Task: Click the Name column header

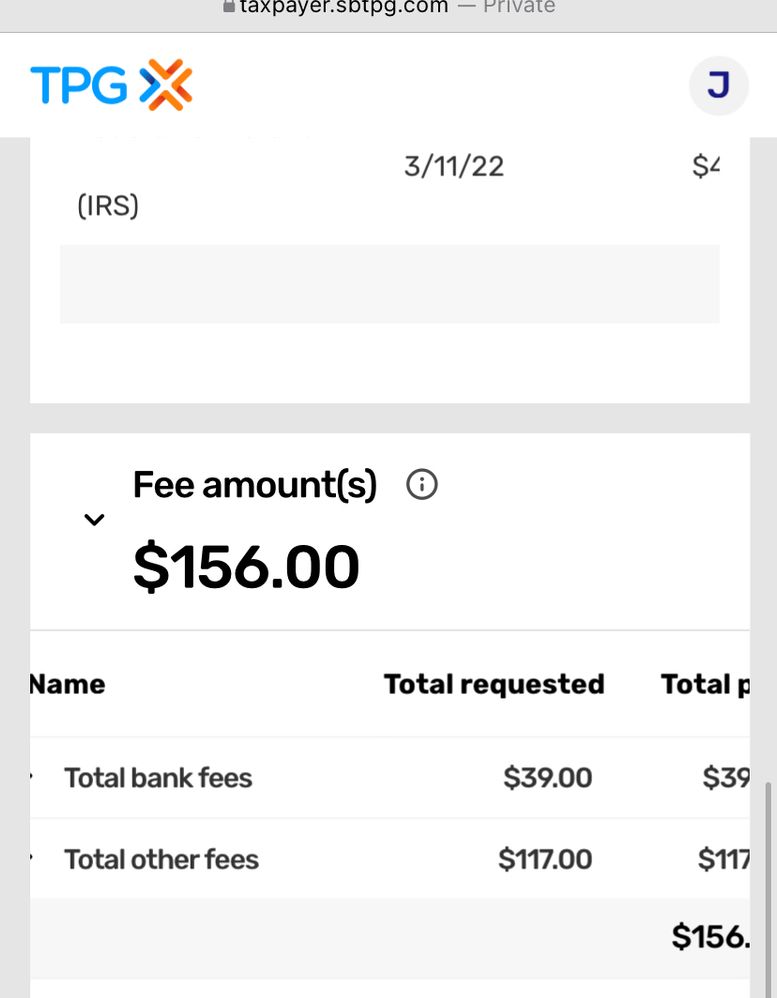Action: point(67,685)
